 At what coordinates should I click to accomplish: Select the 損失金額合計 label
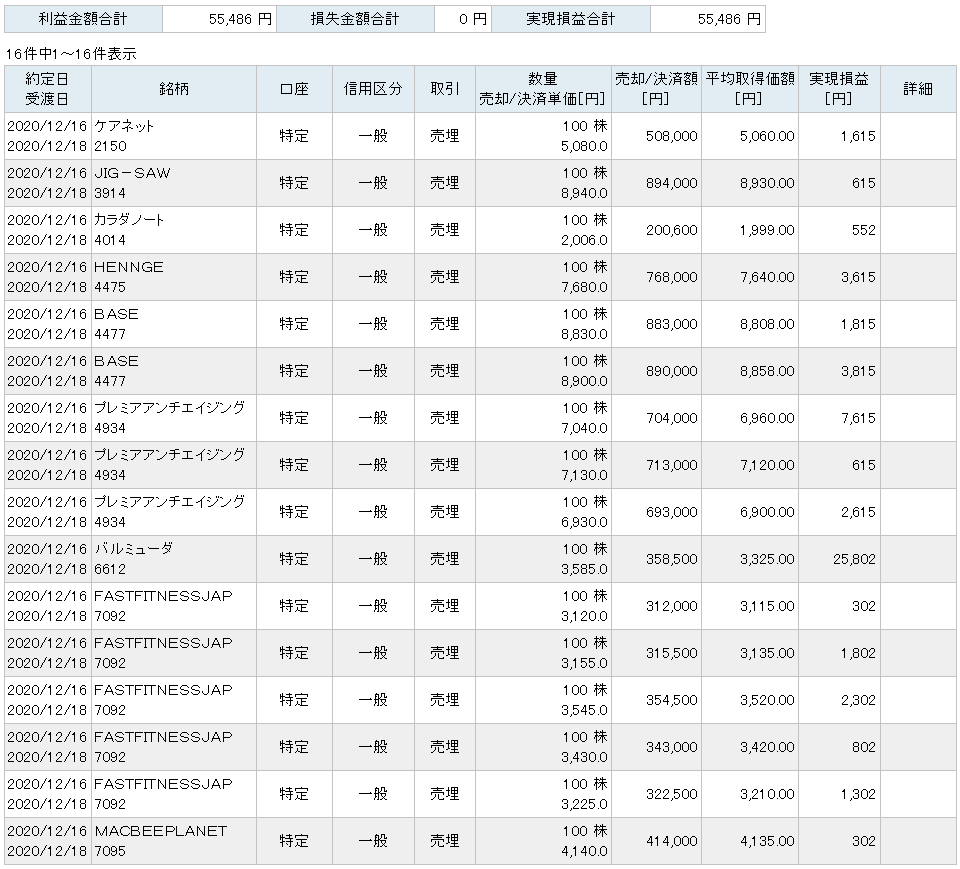point(354,19)
